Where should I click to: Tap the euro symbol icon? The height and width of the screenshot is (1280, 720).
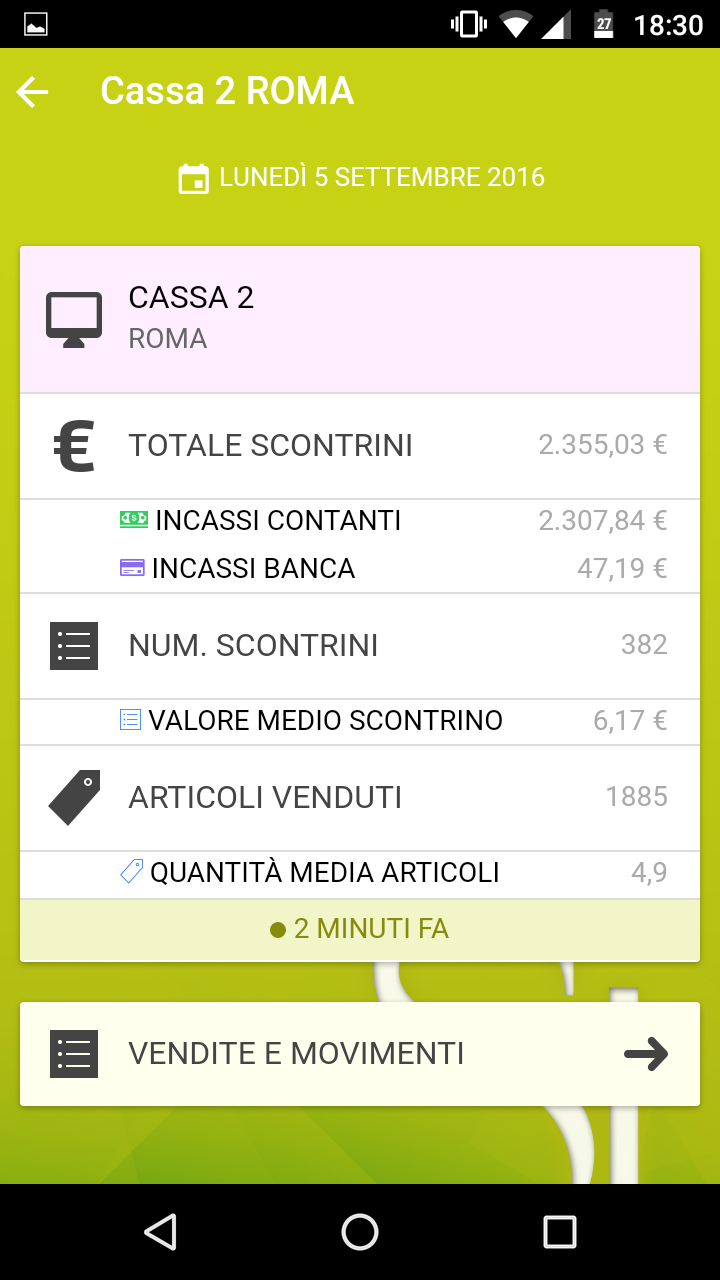[74, 446]
